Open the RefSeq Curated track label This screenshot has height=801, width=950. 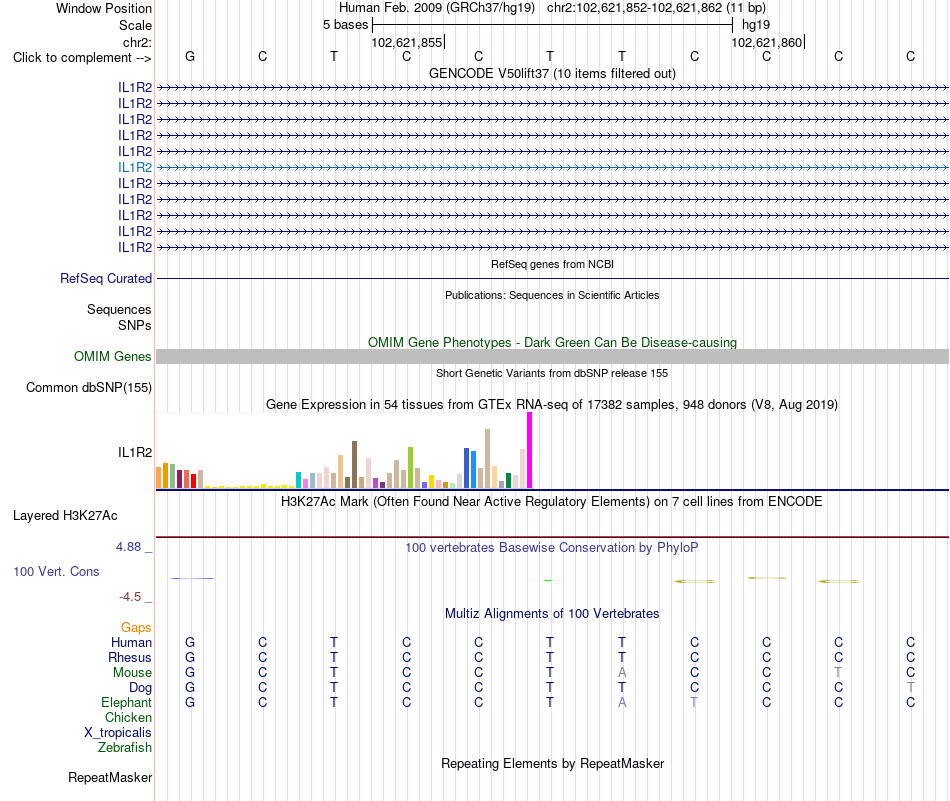click(106, 279)
